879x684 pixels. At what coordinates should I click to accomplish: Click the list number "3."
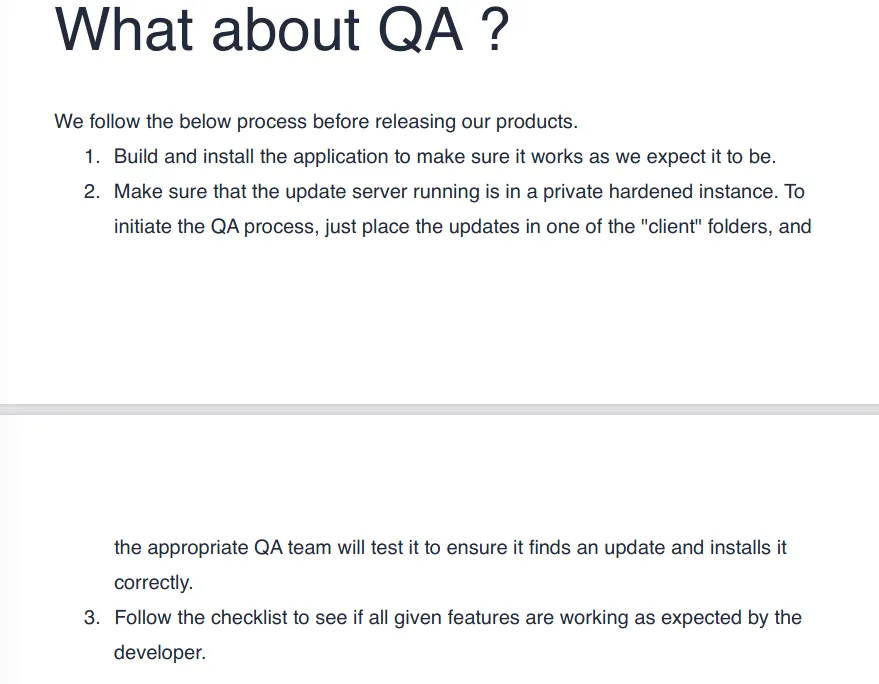[92, 618]
